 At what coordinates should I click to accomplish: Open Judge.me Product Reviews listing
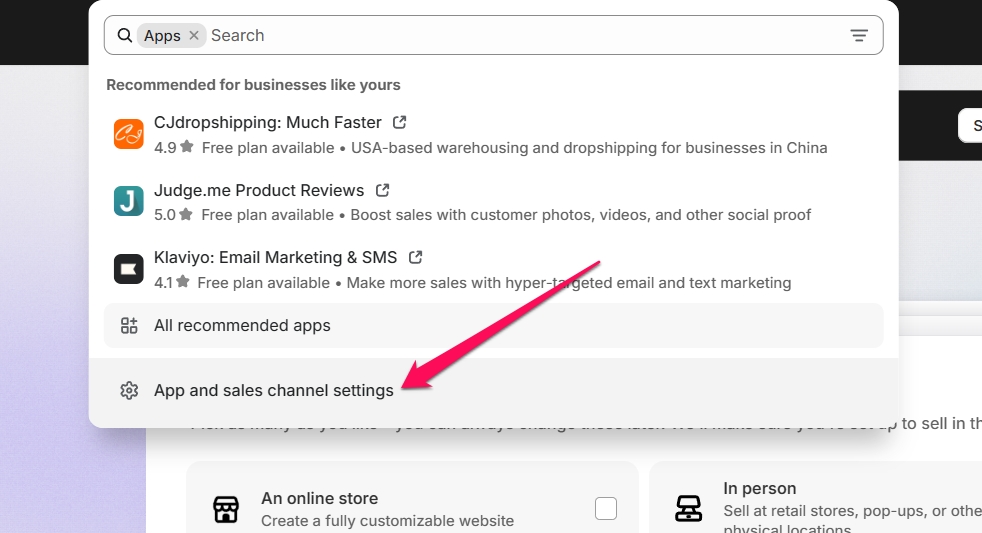[259, 190]
